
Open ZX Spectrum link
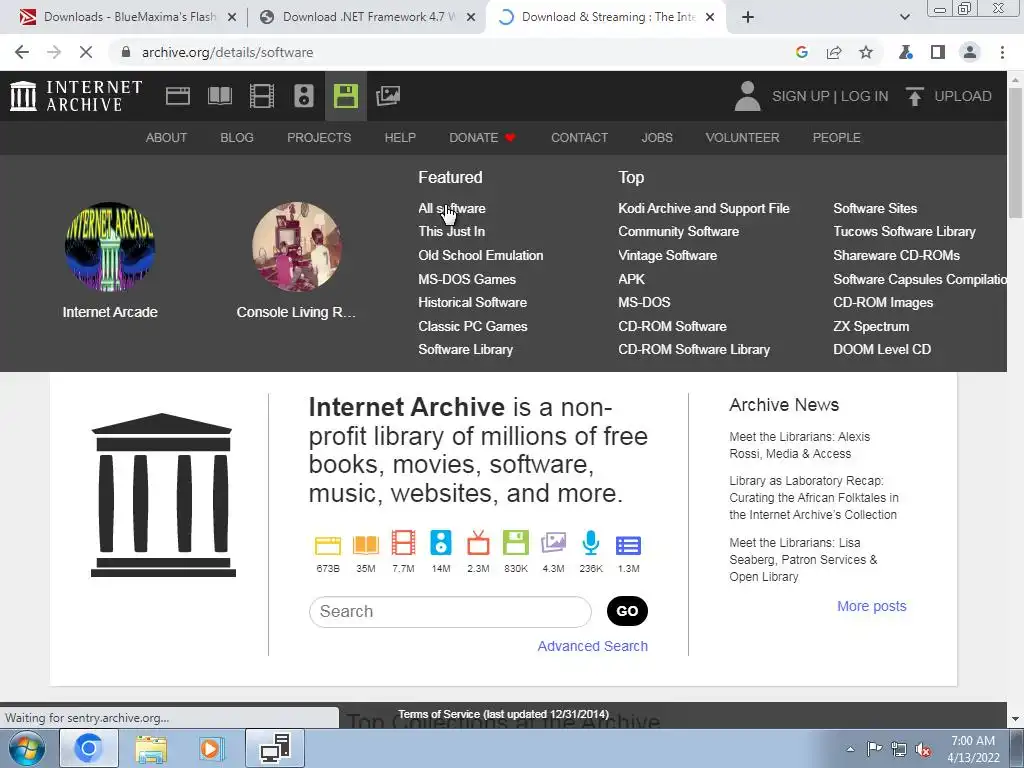point(871,326)
